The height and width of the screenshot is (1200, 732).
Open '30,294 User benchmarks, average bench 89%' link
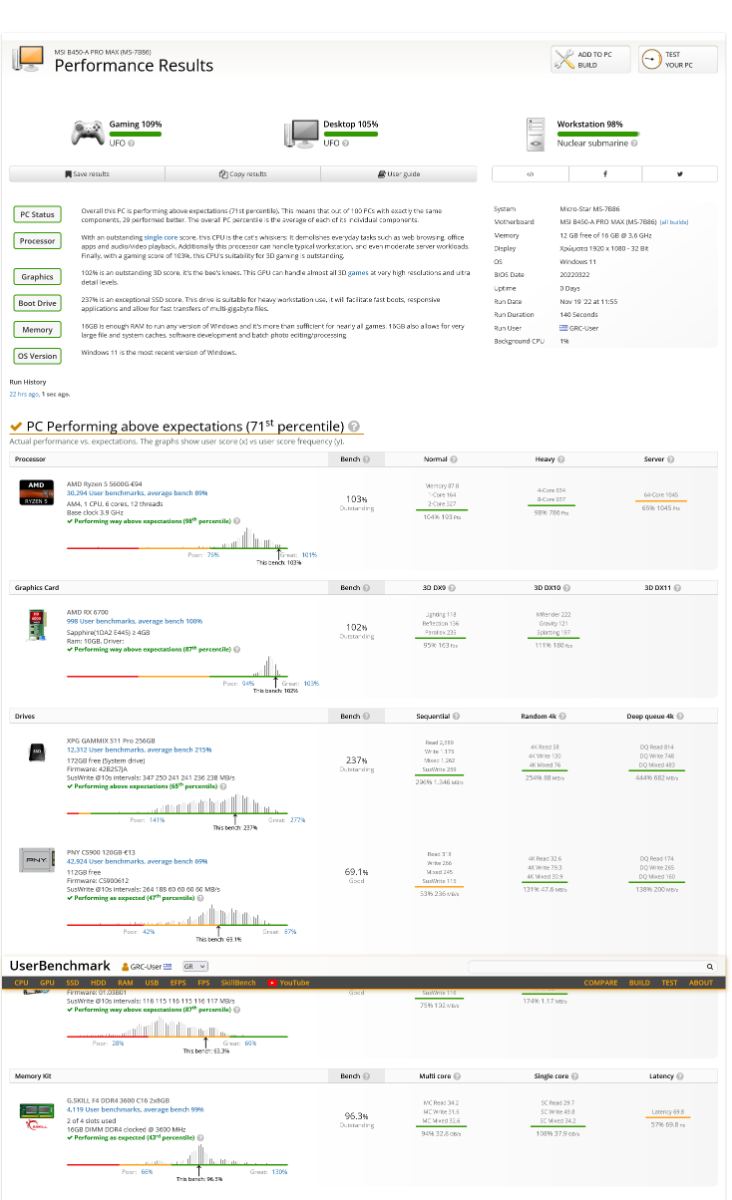coord(137,493)
